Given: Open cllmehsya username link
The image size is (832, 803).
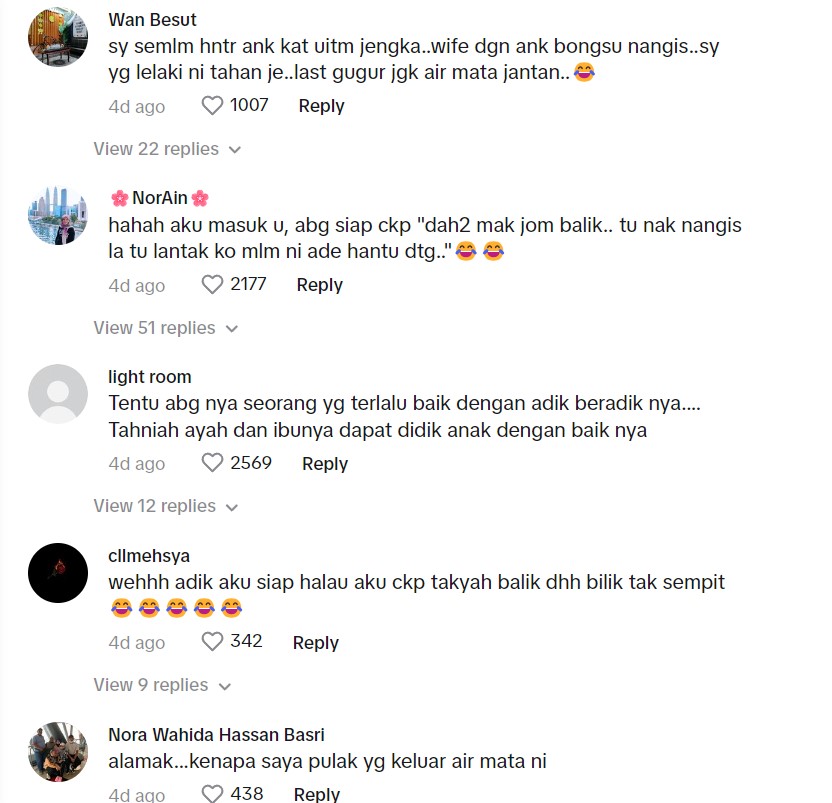Looking at the screenshot, I should [x=149, y=556].
